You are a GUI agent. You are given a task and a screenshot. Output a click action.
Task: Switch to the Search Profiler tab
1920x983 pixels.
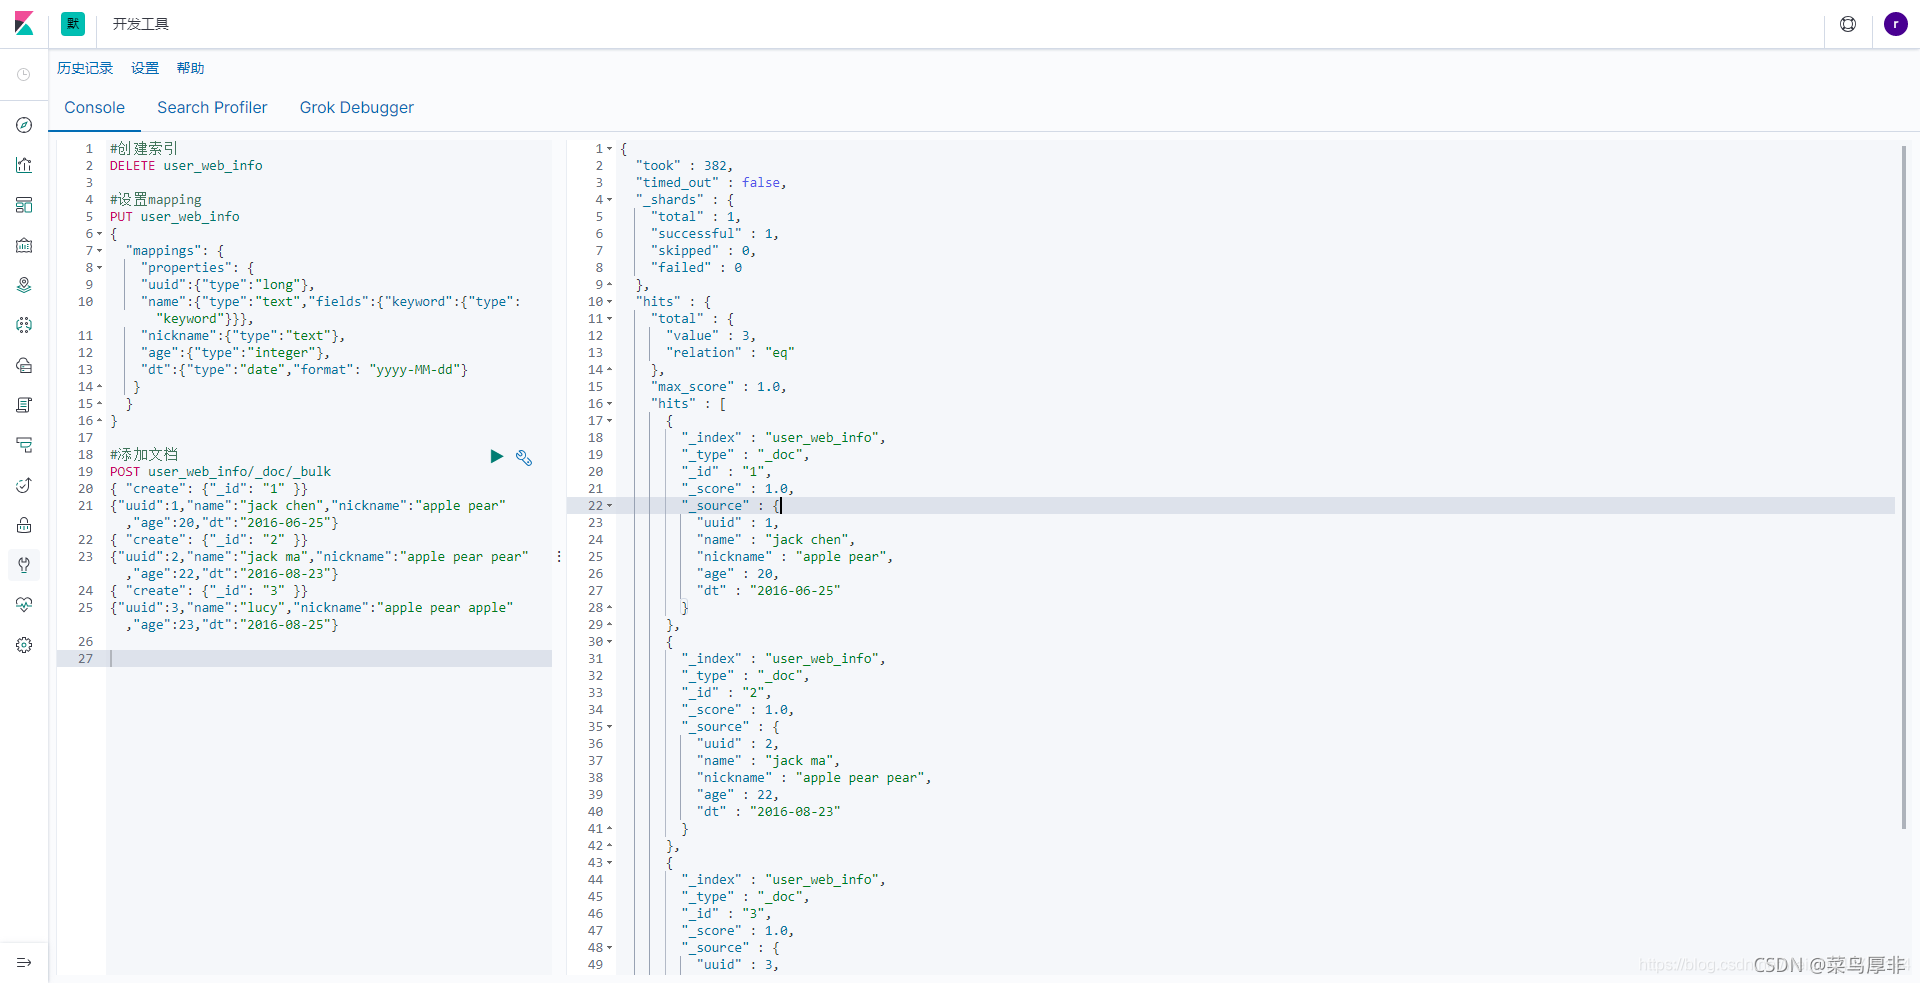tap(212, 107)
